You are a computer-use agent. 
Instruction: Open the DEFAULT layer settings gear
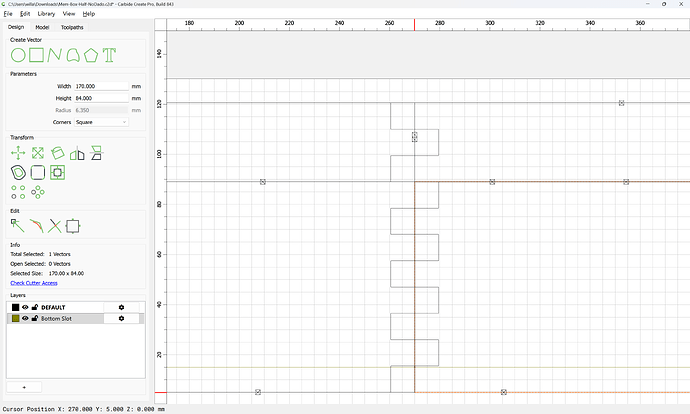[121, 307]
